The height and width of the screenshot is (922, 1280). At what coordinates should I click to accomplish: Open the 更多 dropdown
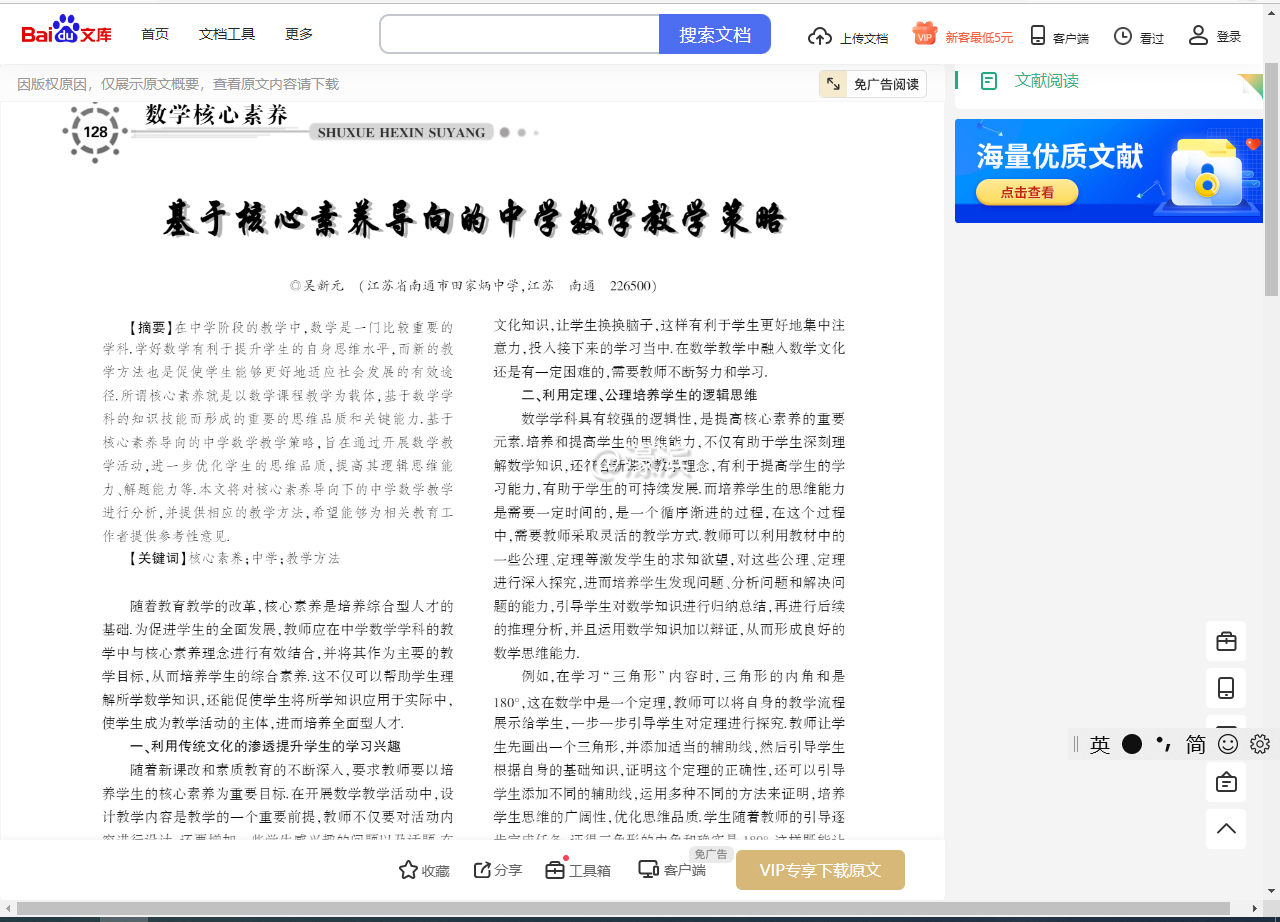(x=298, y=33)
